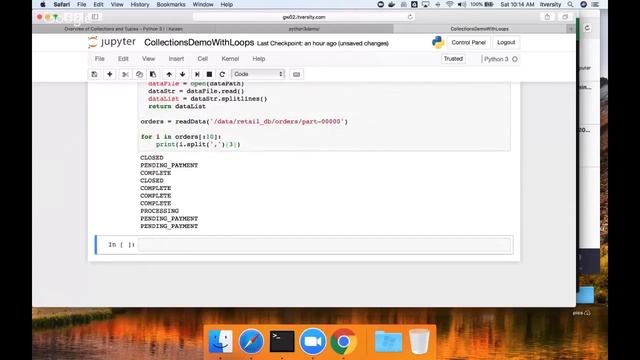
Task: Click in the empty code cell input
Action: click(324, 245)
